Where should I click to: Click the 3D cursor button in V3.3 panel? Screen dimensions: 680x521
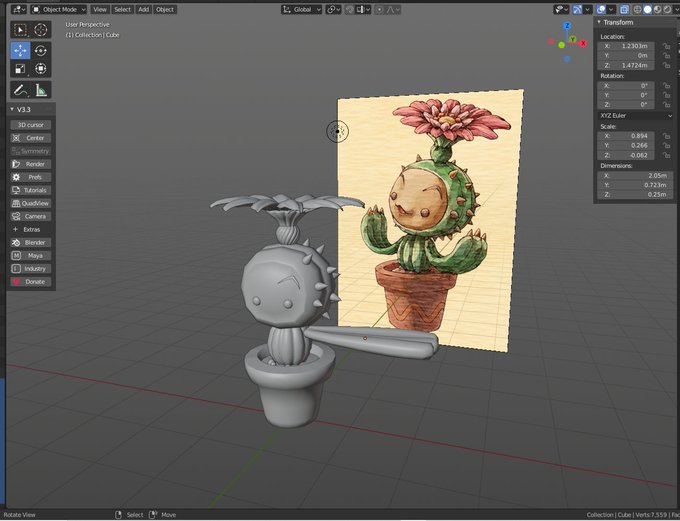[x=31, y=125]
